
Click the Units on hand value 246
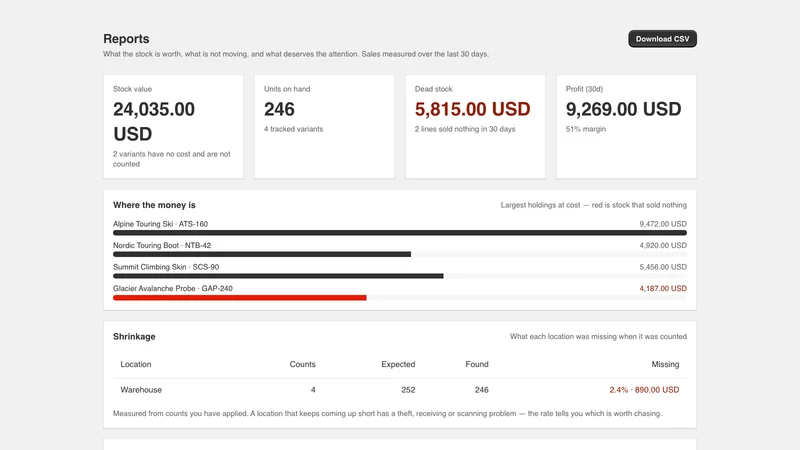[x=279, y=109]
